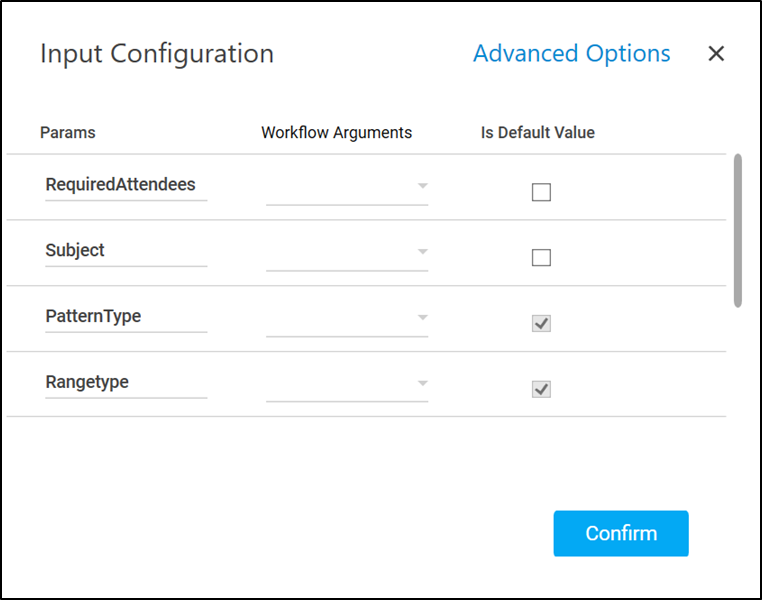Click the Rangetype param name field

click(x=126, y=382)
